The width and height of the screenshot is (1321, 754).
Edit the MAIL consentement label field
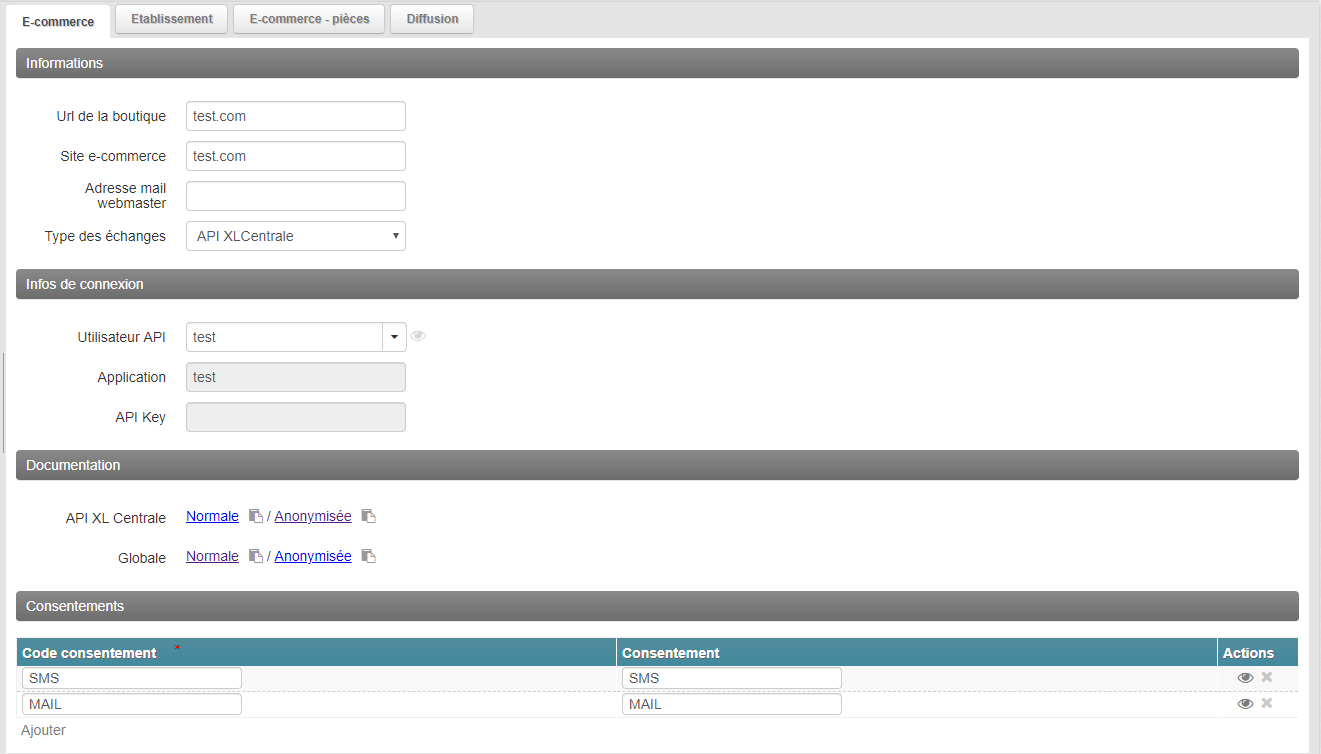click(732, 704)
